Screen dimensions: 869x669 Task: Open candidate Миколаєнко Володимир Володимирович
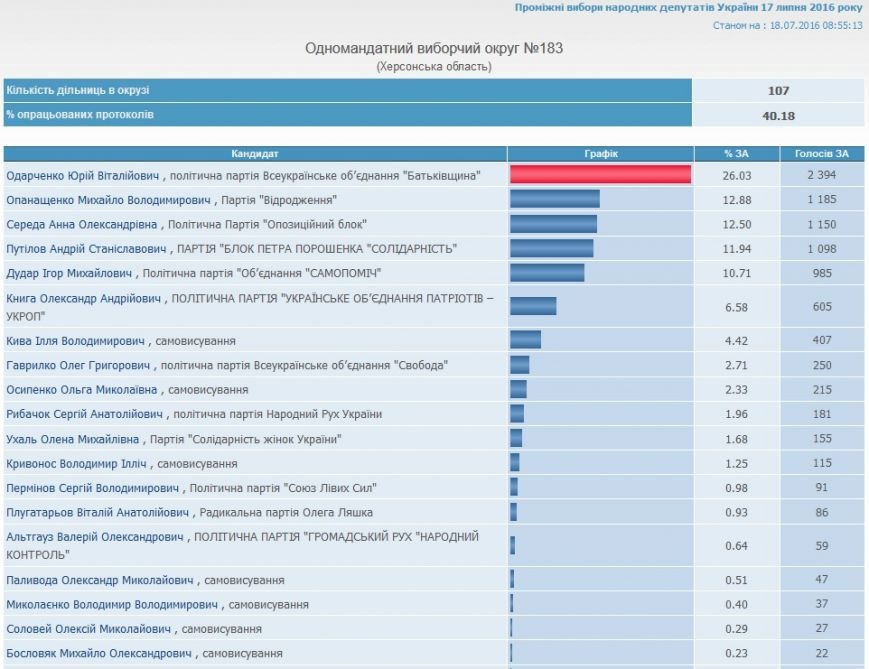coord(112,605)
